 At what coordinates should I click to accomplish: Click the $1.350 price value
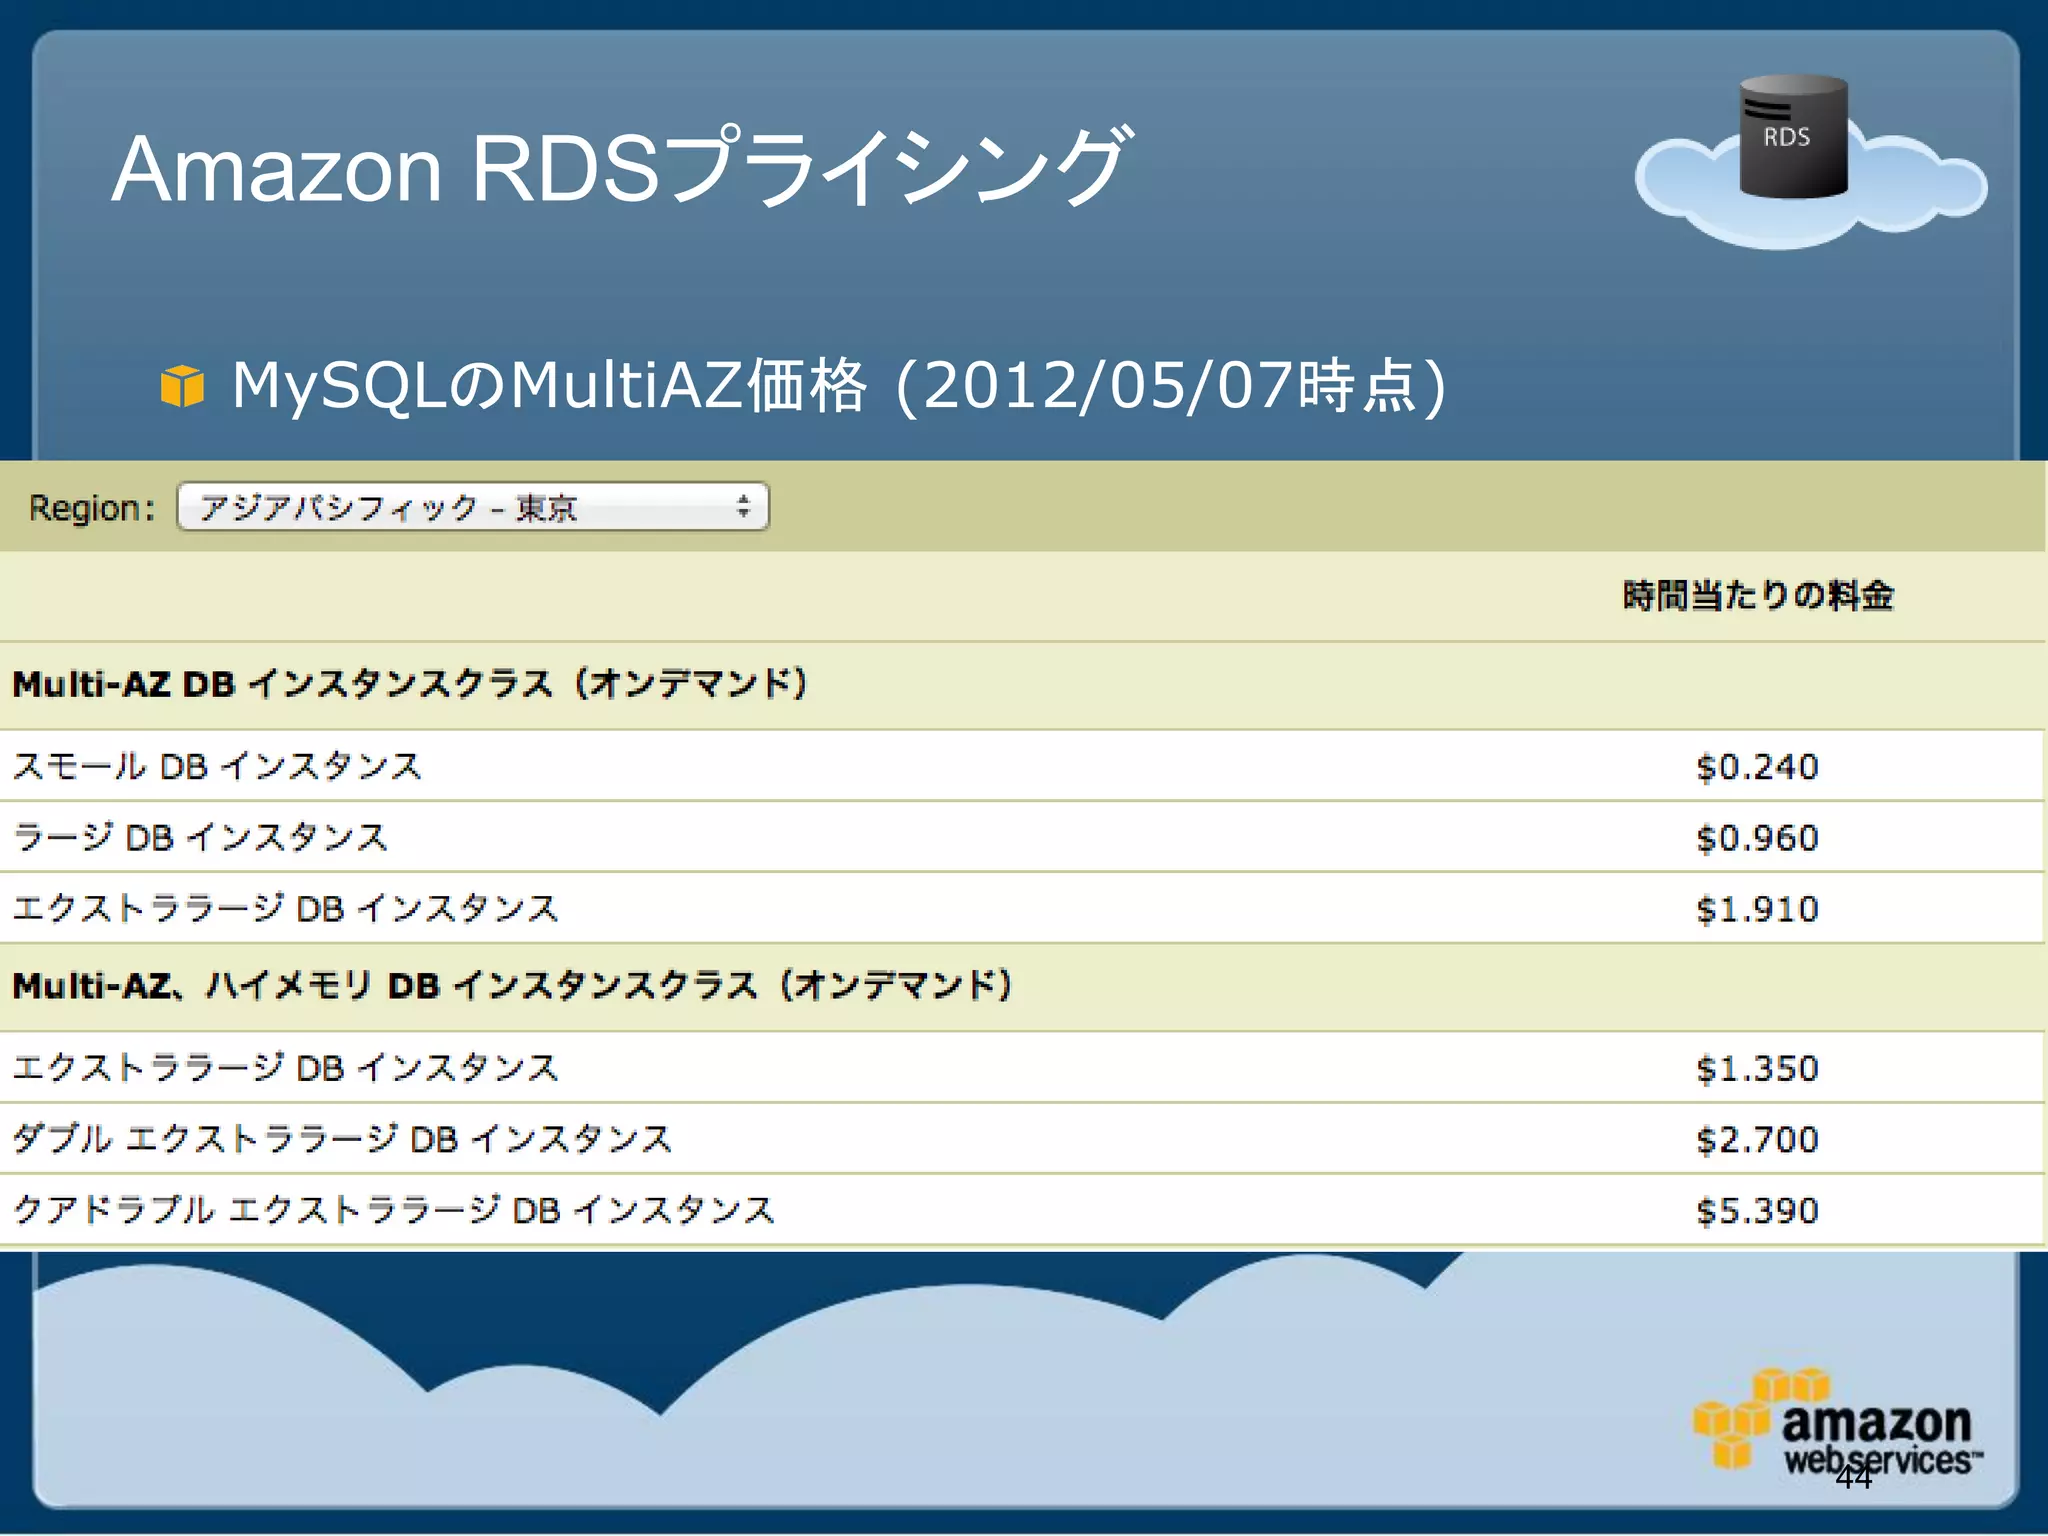tap(1757, 1069)
